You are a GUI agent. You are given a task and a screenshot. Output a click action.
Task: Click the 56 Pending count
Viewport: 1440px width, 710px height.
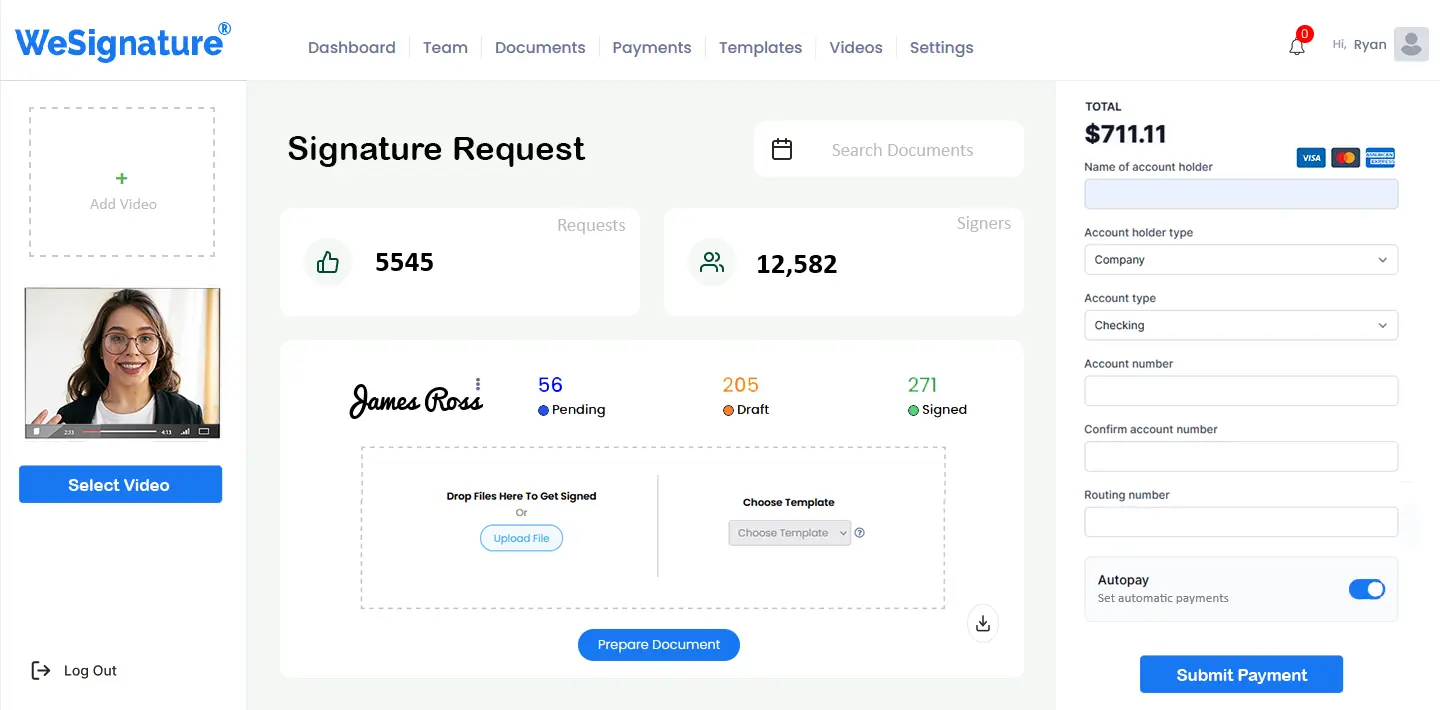click(x=550, y=385)
